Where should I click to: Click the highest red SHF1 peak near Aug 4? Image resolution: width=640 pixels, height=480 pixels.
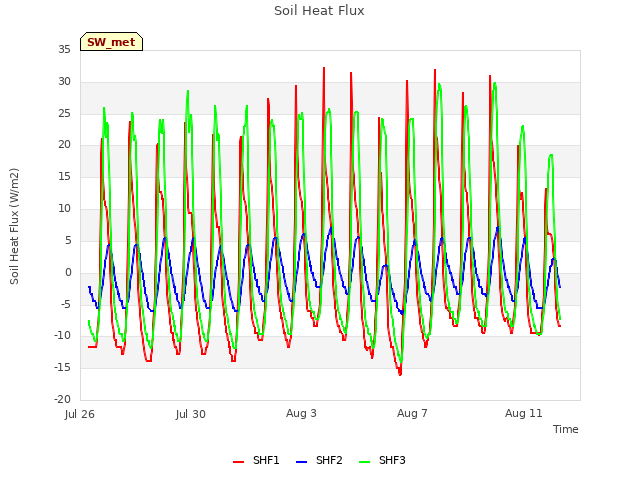click(324, 68)
